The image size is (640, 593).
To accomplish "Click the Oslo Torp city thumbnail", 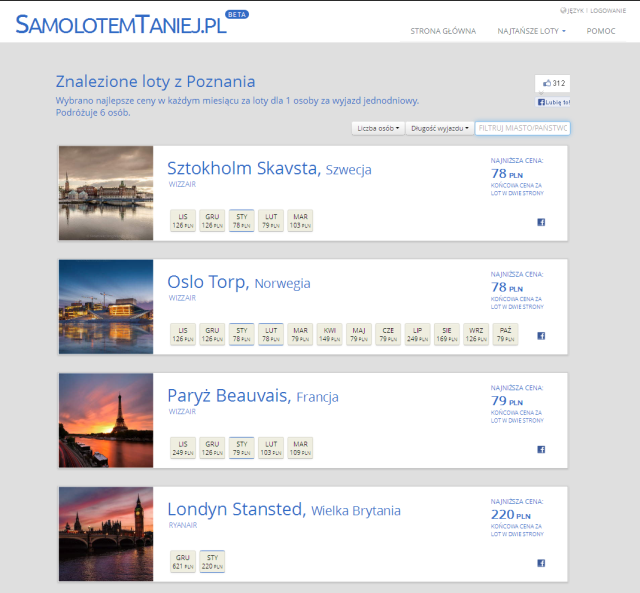I will pyautogui.click(x=106, y=306).
